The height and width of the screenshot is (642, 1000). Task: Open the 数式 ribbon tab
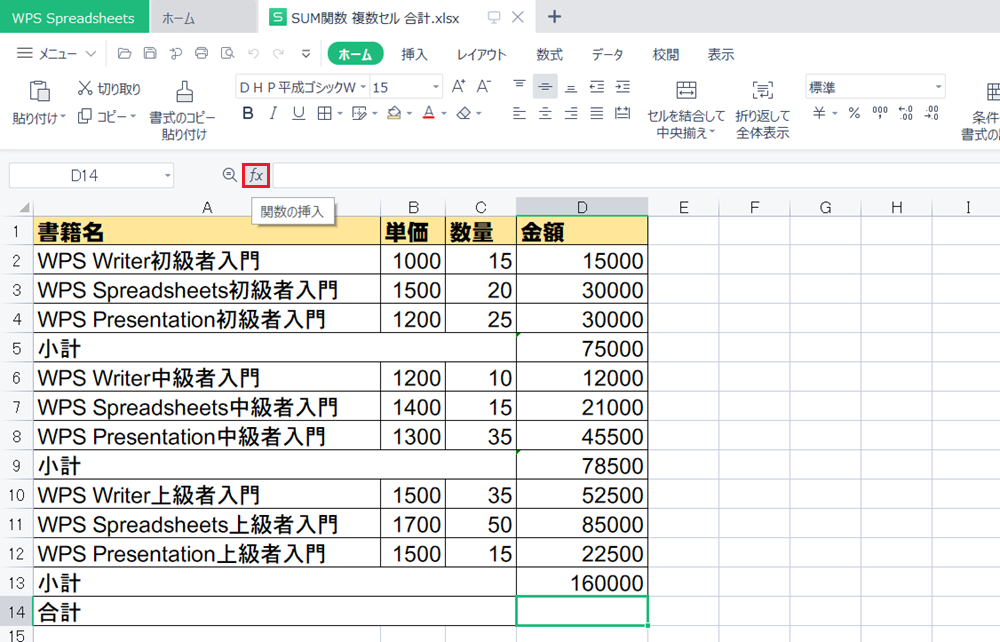click(x=549, y=54)
